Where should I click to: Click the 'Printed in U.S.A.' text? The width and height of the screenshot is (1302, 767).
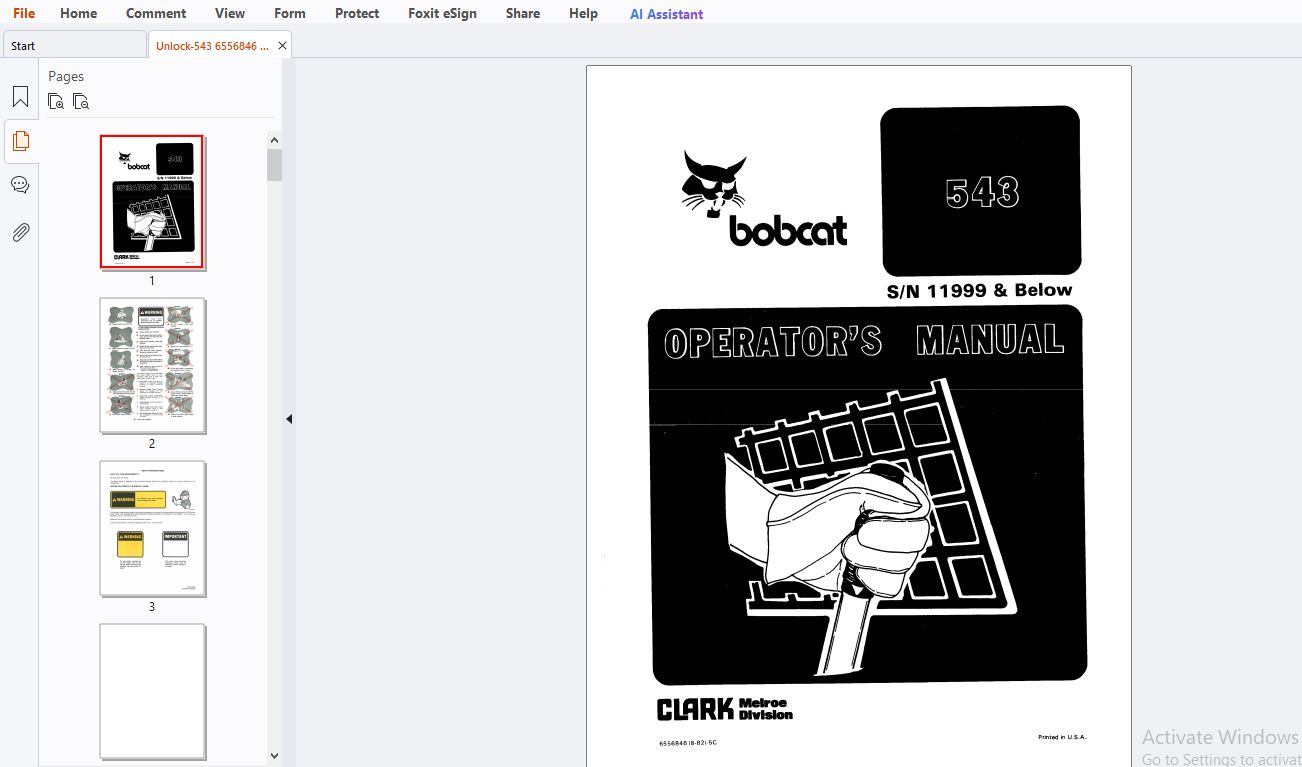(1062, 737)
